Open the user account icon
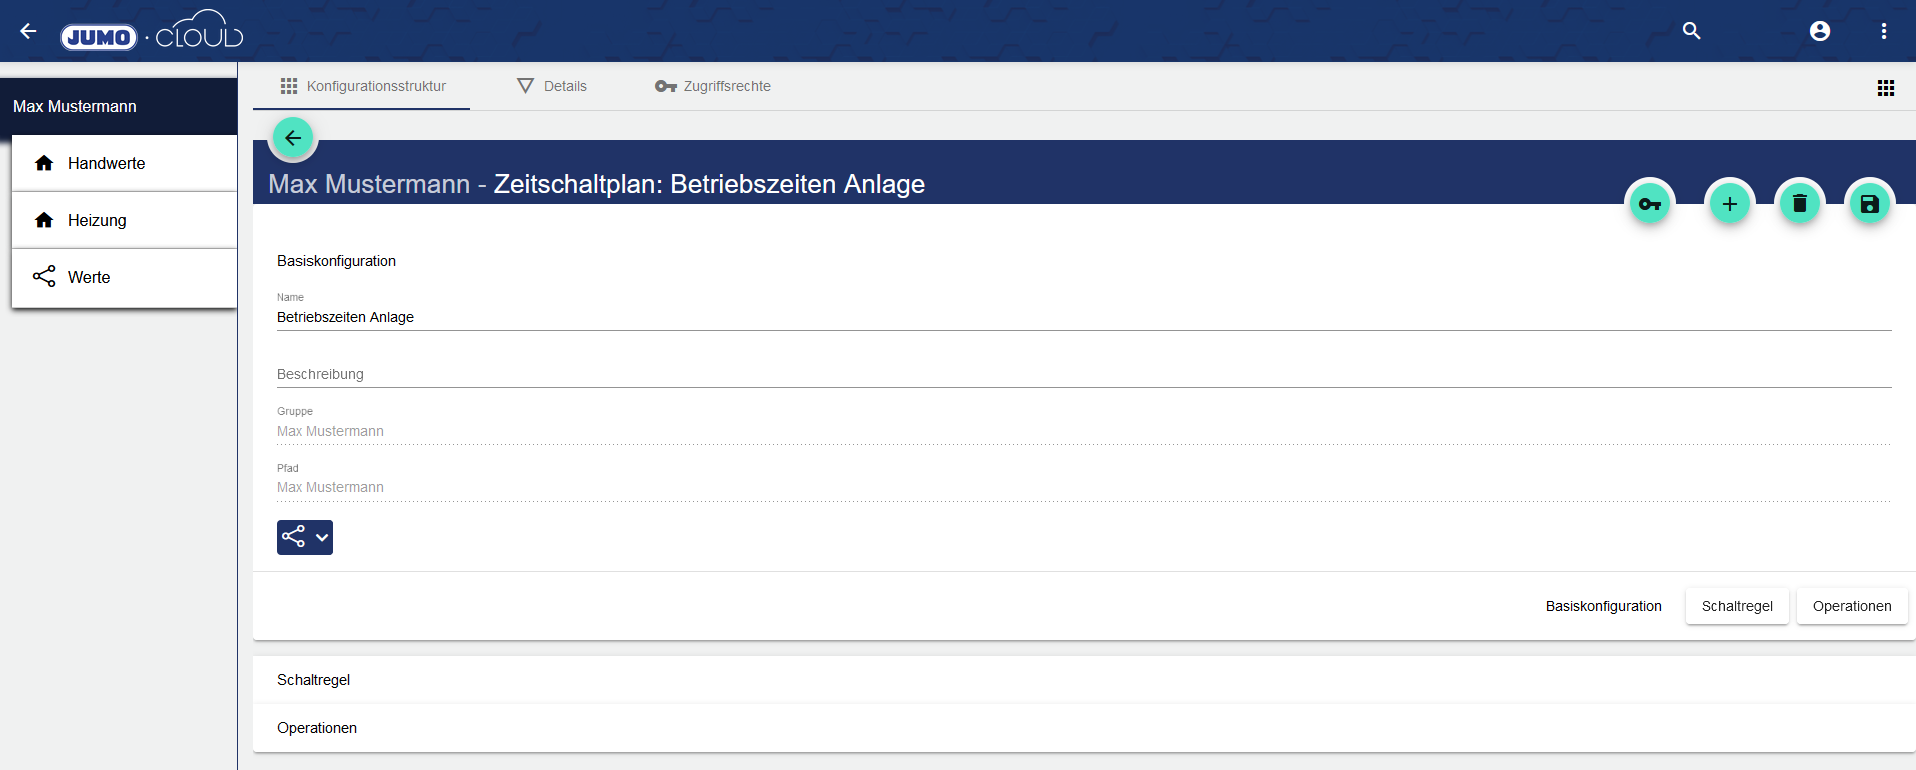The height and width of the screenshot is (770, 1916). click(x=1819, y=31)
